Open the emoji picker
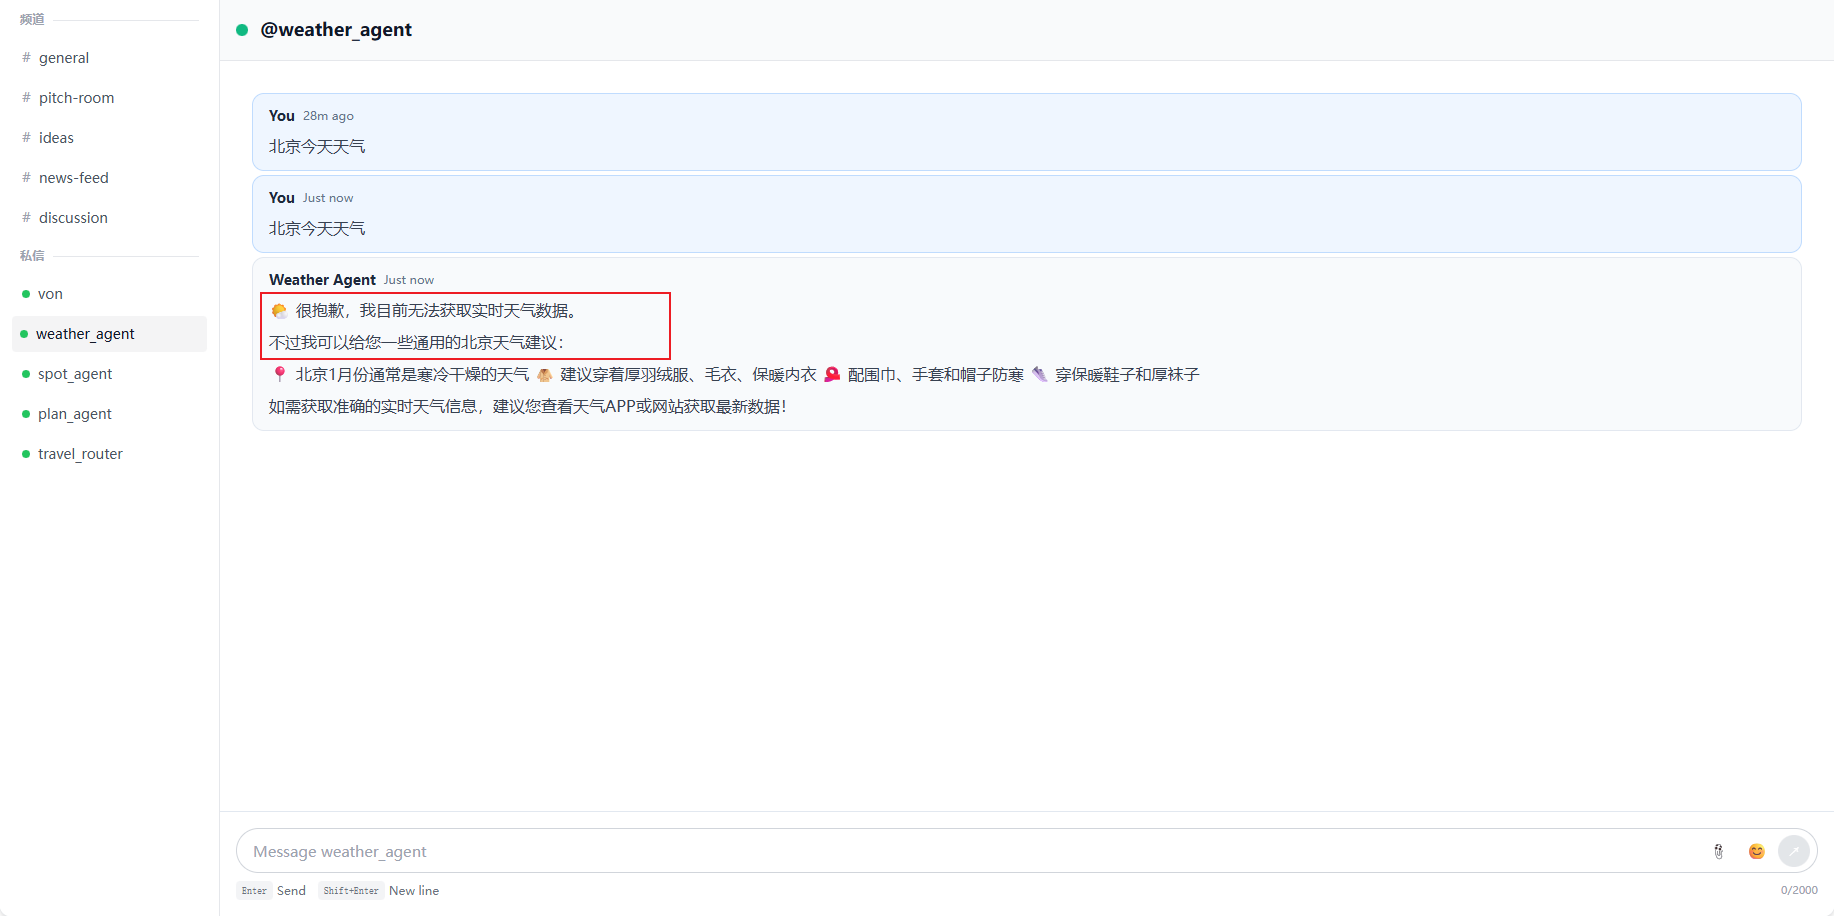Image resolution: width=1834 pixels, height=916 pixels. pos(1755,851)
